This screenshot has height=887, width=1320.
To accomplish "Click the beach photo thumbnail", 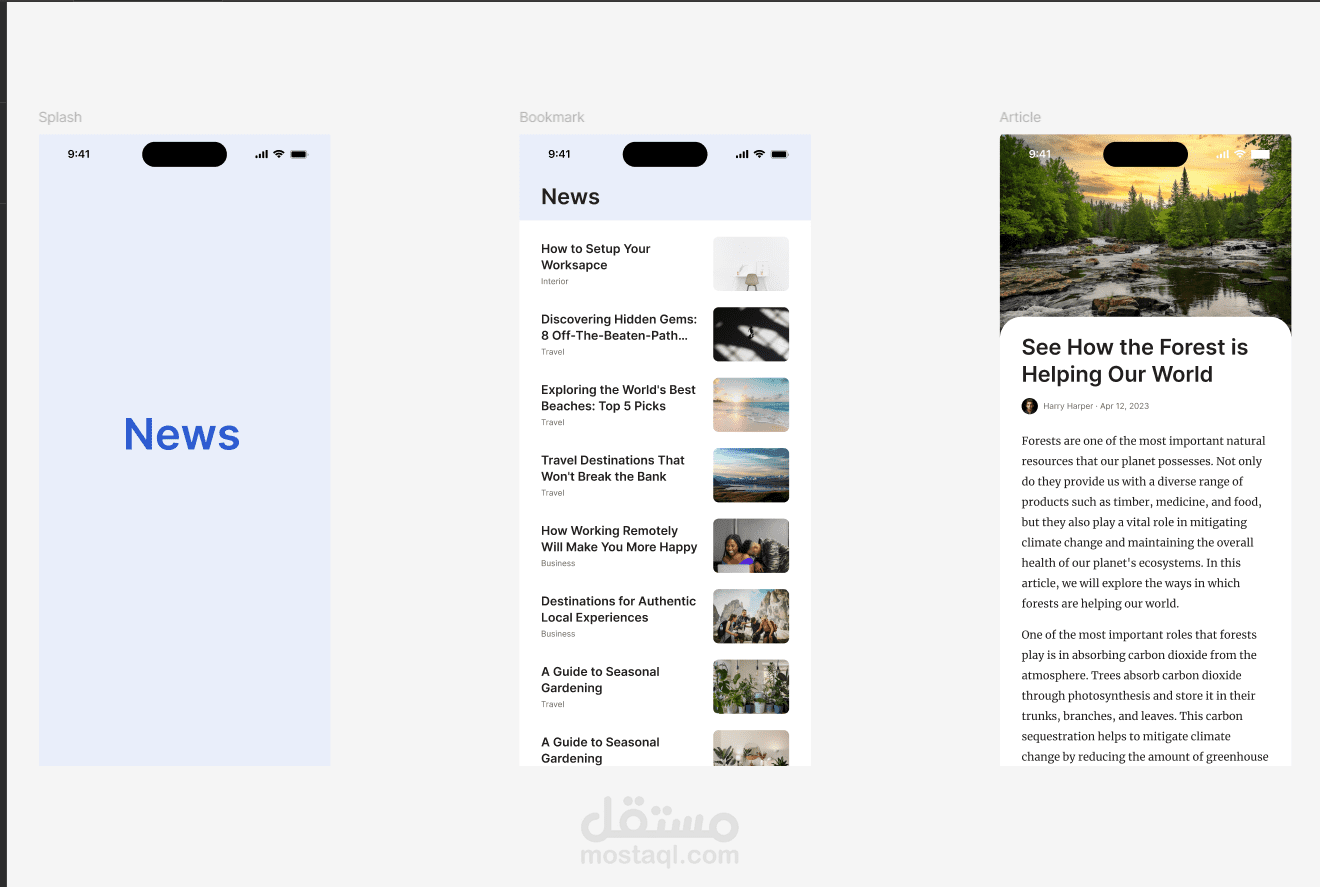I will pyautogui.click(x=751, y=405).
